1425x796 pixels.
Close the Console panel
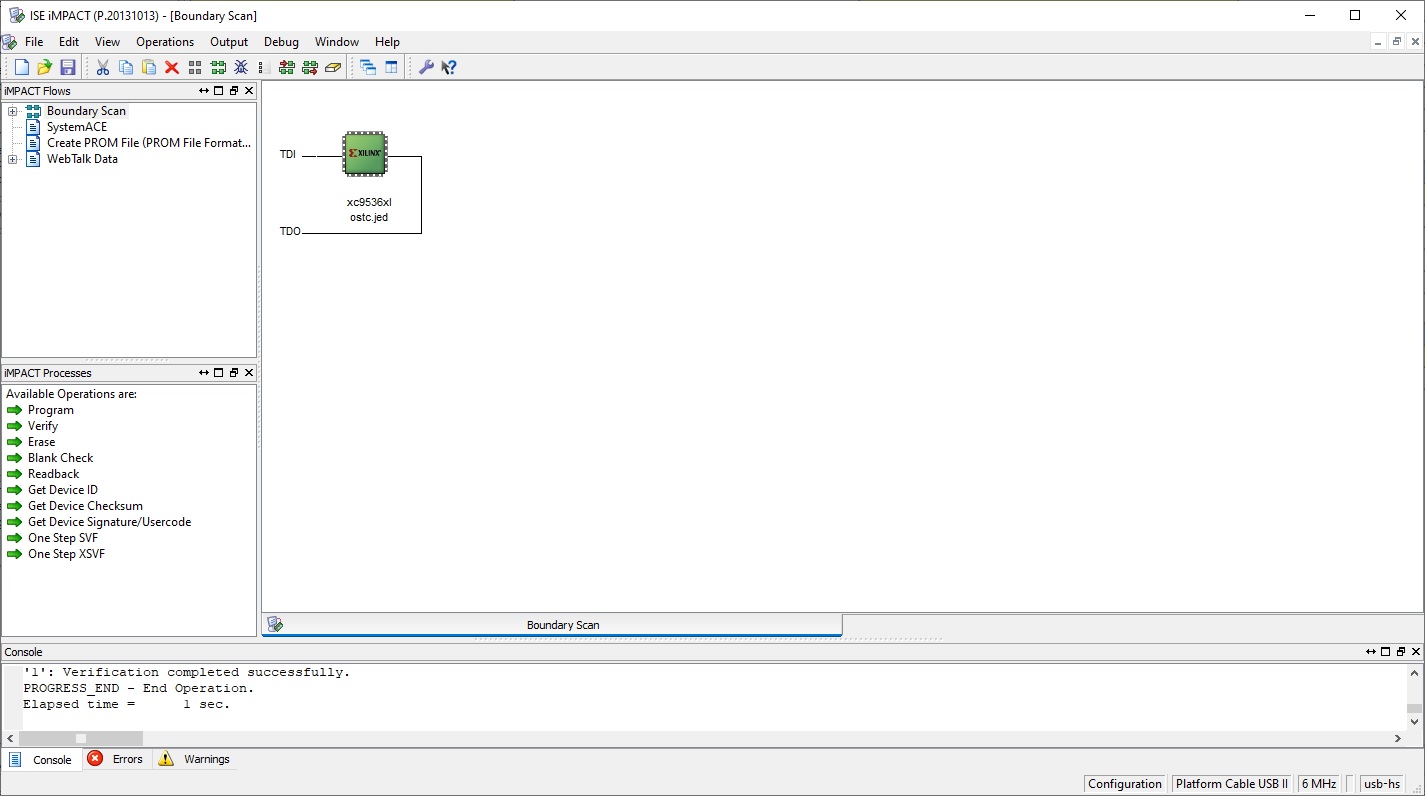tap(1416, 652)
